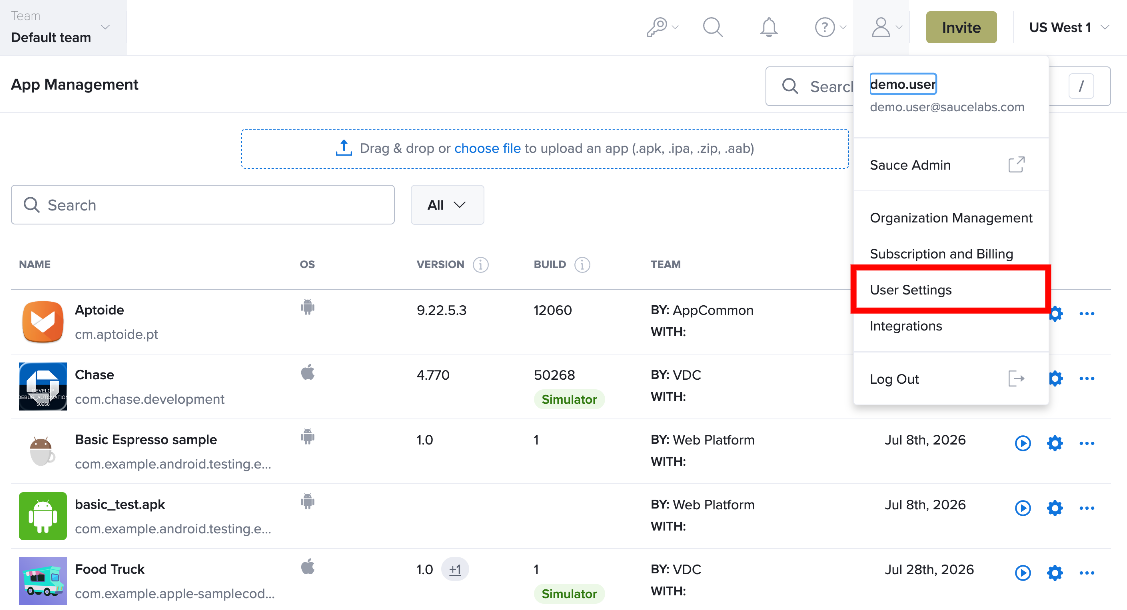The width and height of the screenshot is (1127, 610).
Task: Click the upload arrow icon
Action: coord(344,148)
